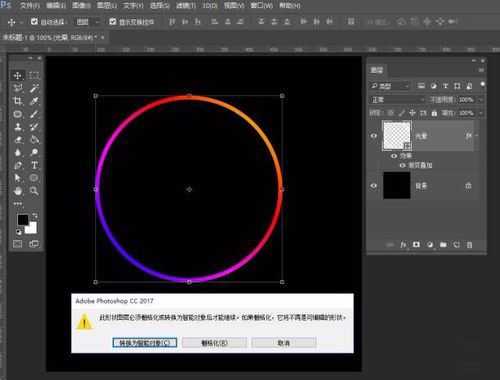
Task: Toggle visibility of layer Effects row
Action: [394, 156]
